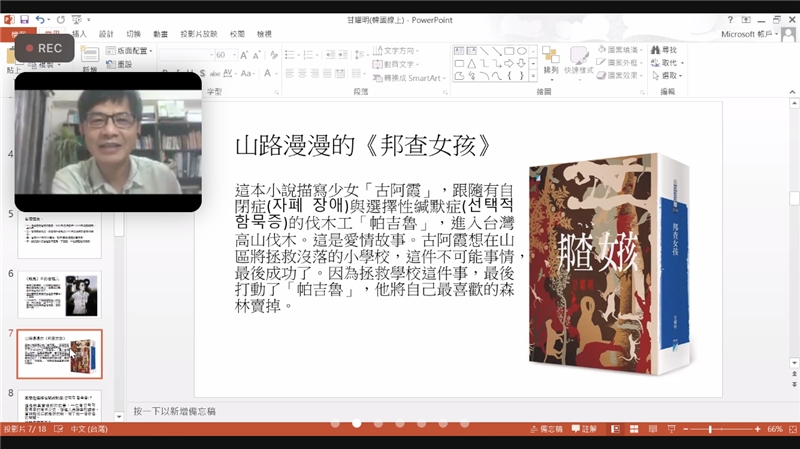Open character spacing AV dropdown
This screenshot has width=800, height=449.
coord(229,73)
